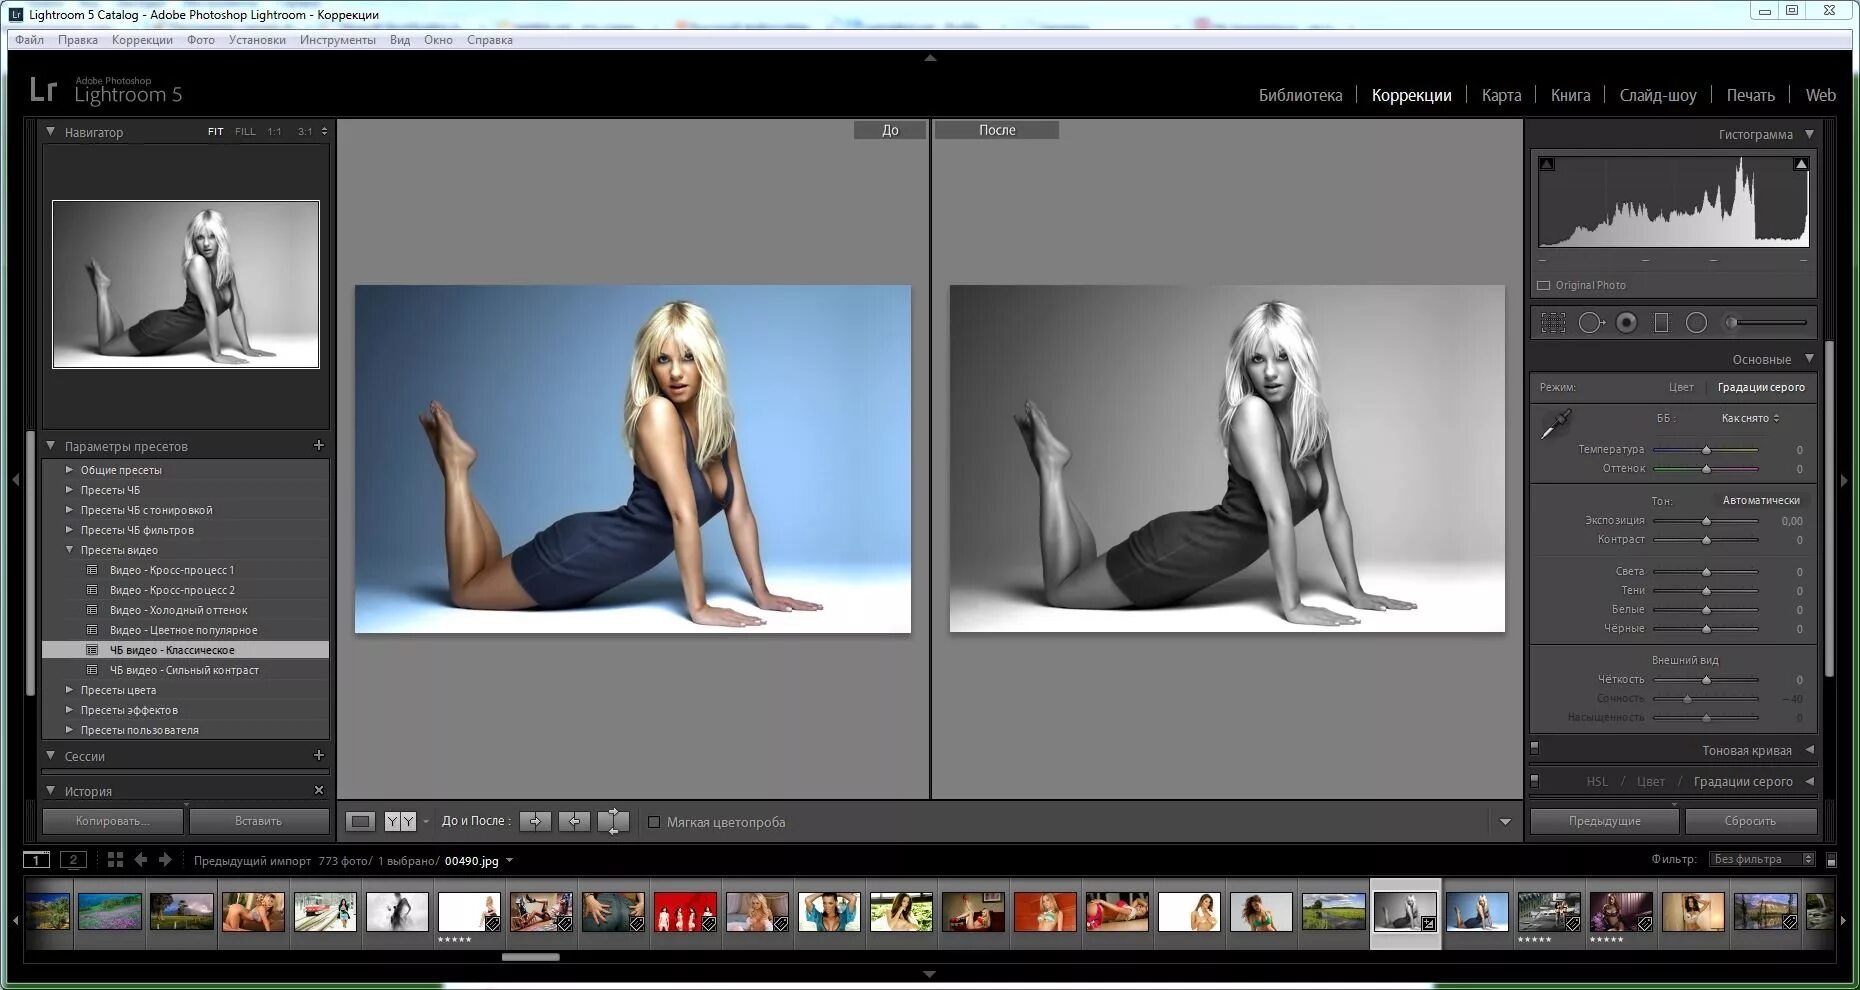Image resolution: width=1860 pixels, height=990 pixels.
Task: Copy After settings to Before
Action: pos(574,822)
